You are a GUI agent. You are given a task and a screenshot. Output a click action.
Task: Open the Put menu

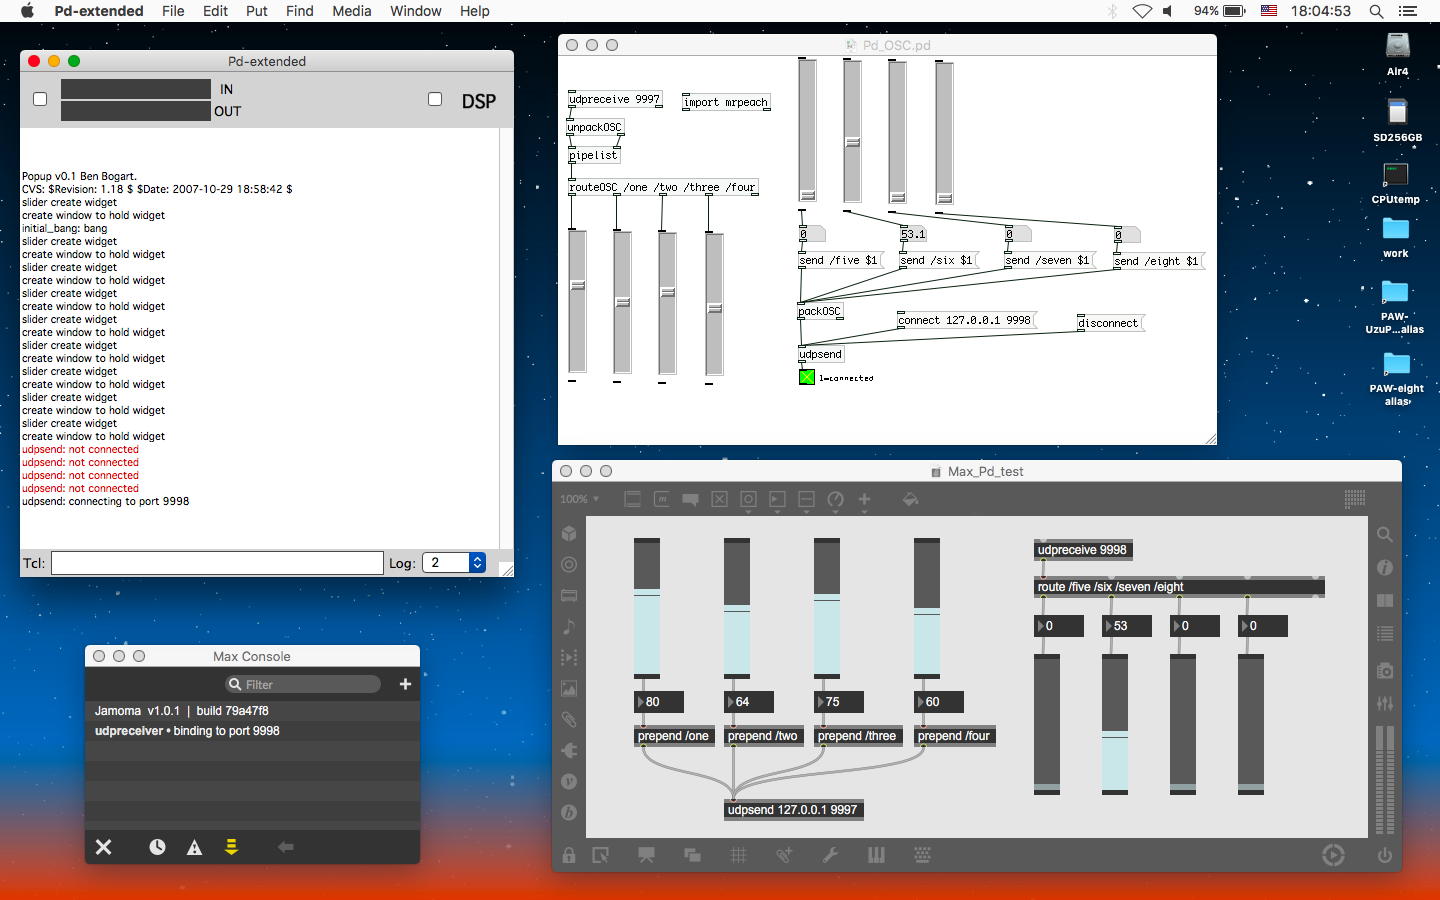click(257, 11)
